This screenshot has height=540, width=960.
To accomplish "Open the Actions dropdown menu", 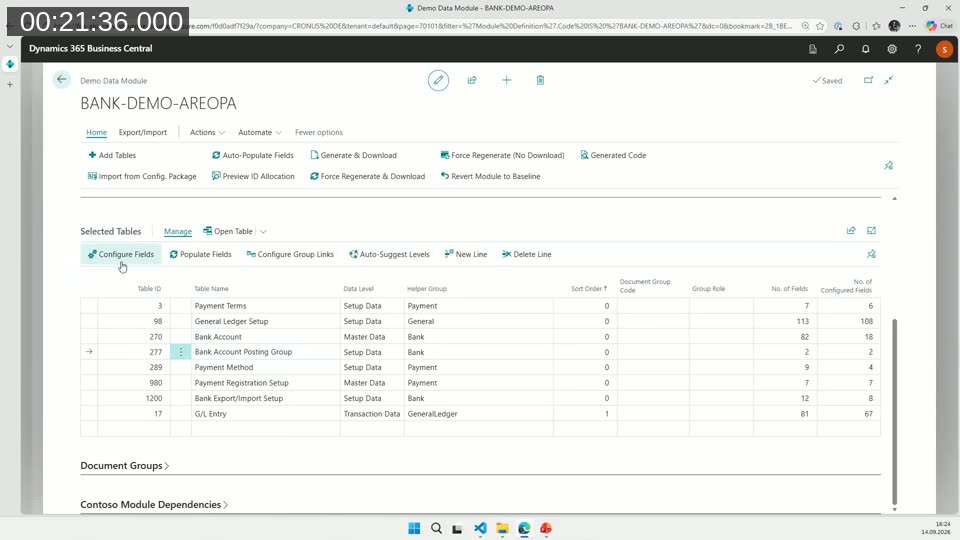I will pos(208,132).
